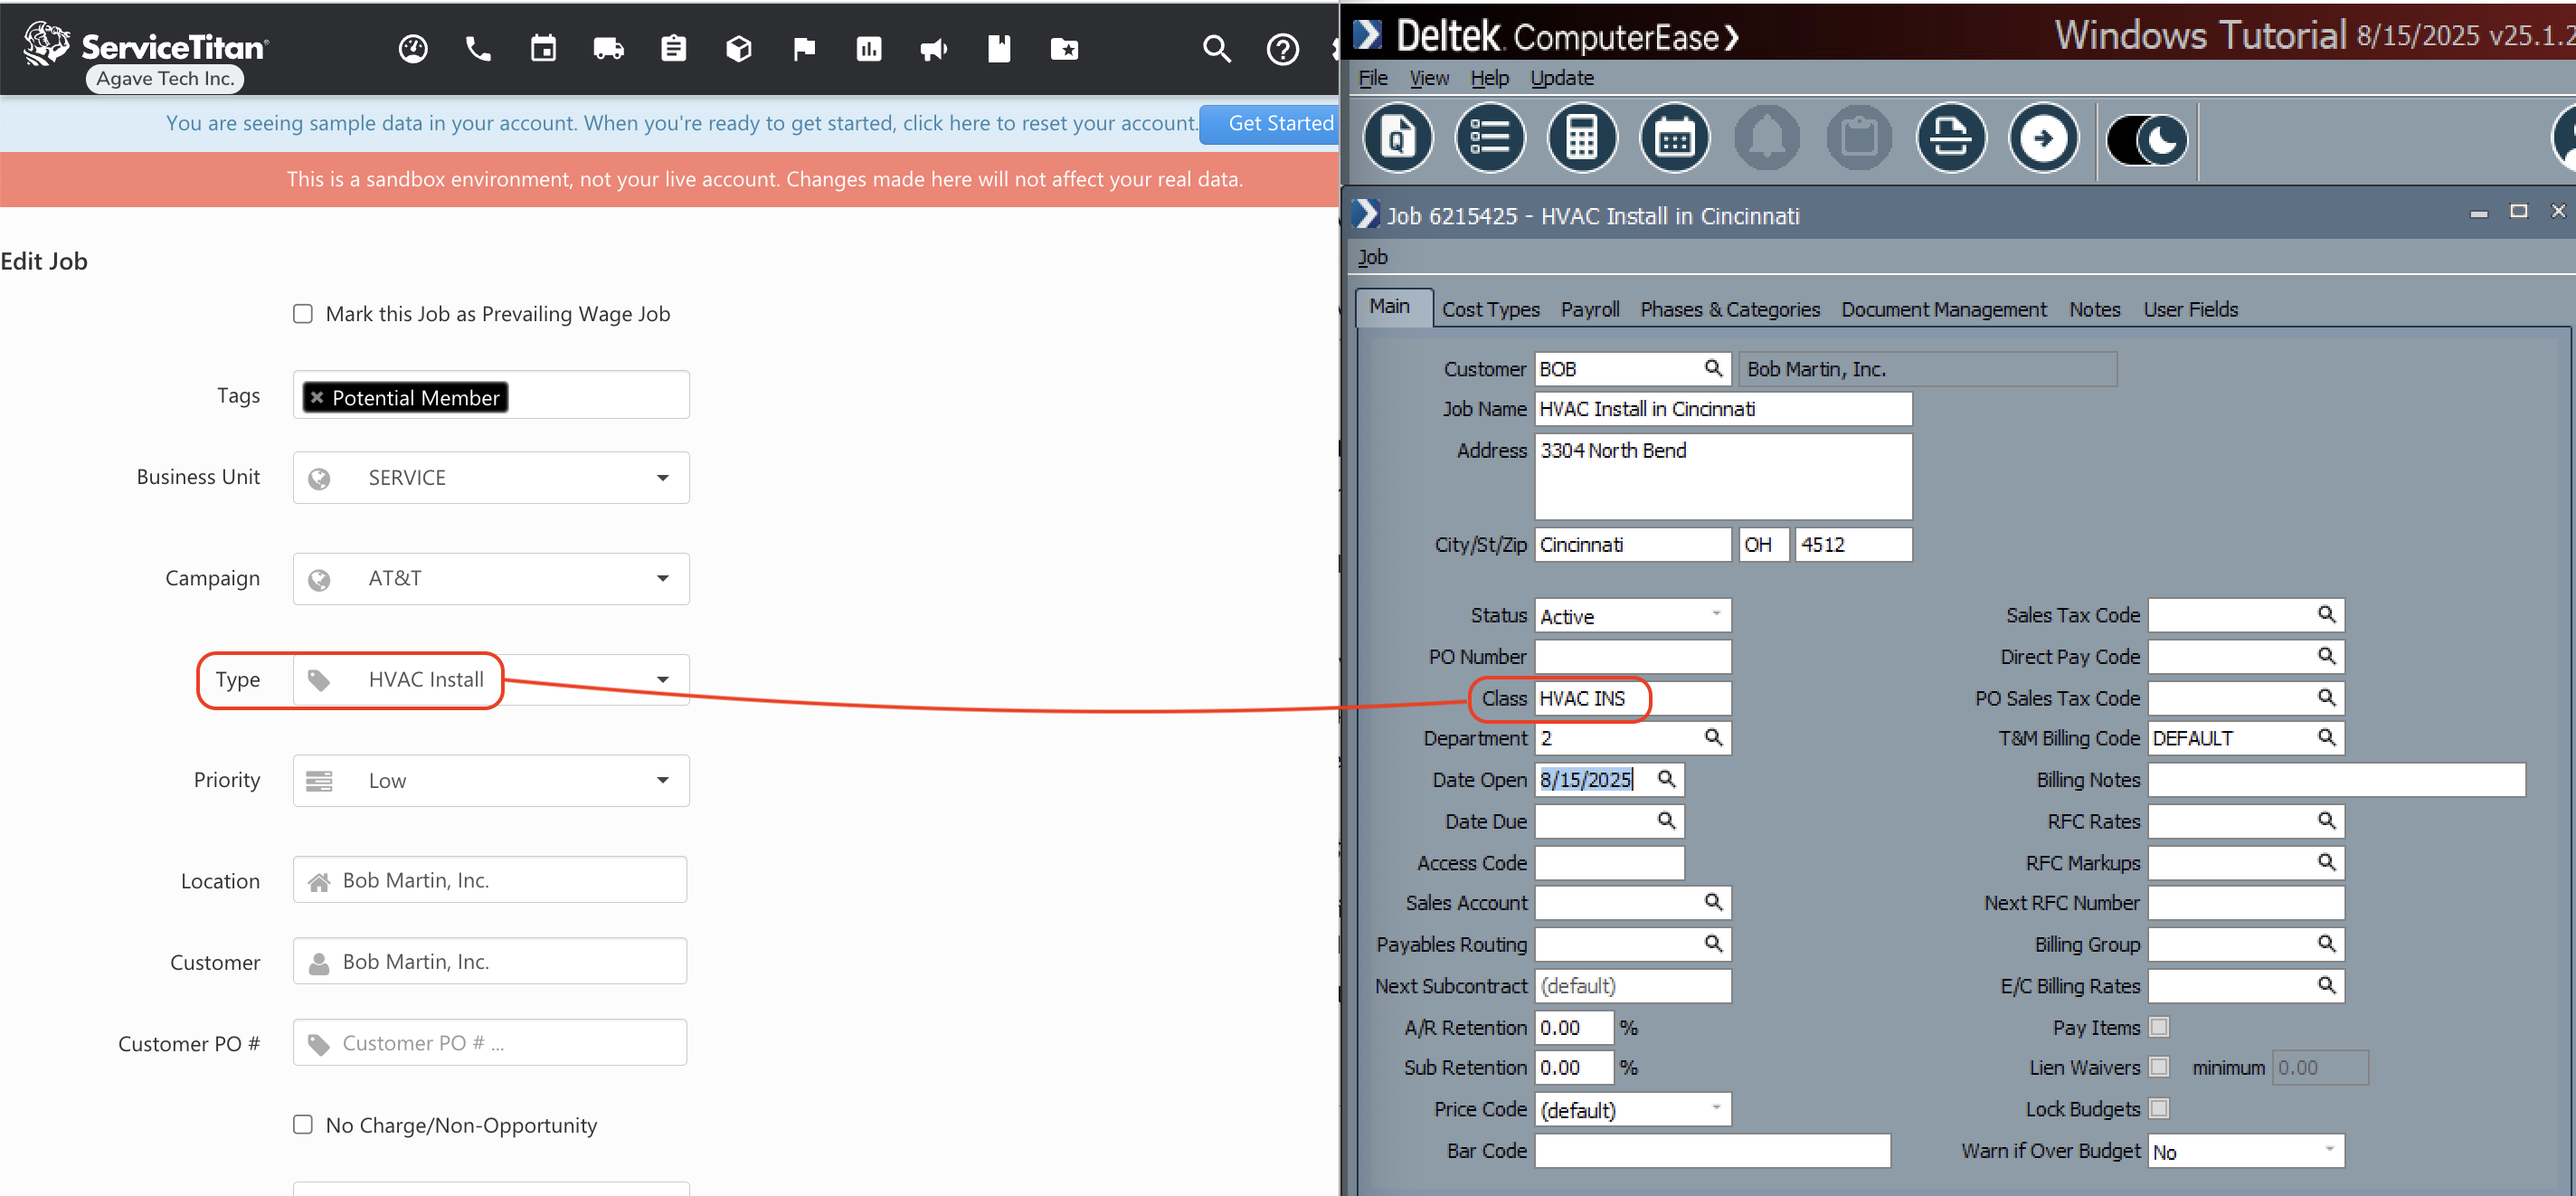Toggle Deltek dark mode switch
2576x1196 pixels.
click(x=2147, y=140)
